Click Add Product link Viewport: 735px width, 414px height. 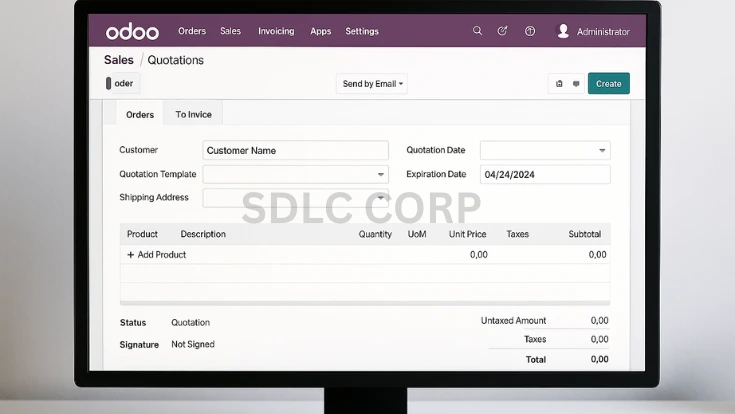162,255
